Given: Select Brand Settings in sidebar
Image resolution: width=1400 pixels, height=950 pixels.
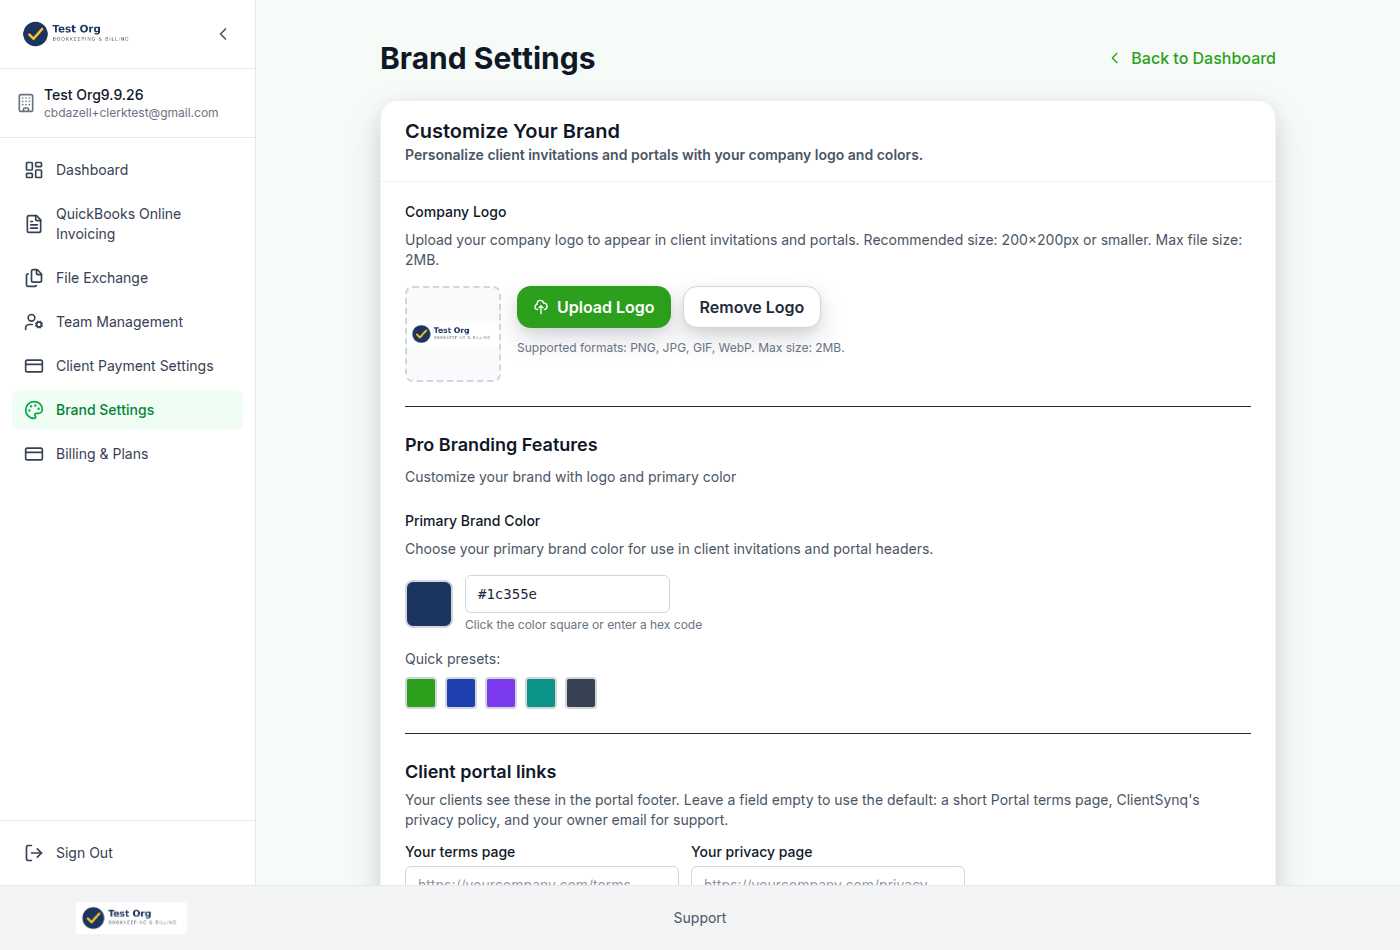Looking at the screenshot, I should tap(127, 410).
